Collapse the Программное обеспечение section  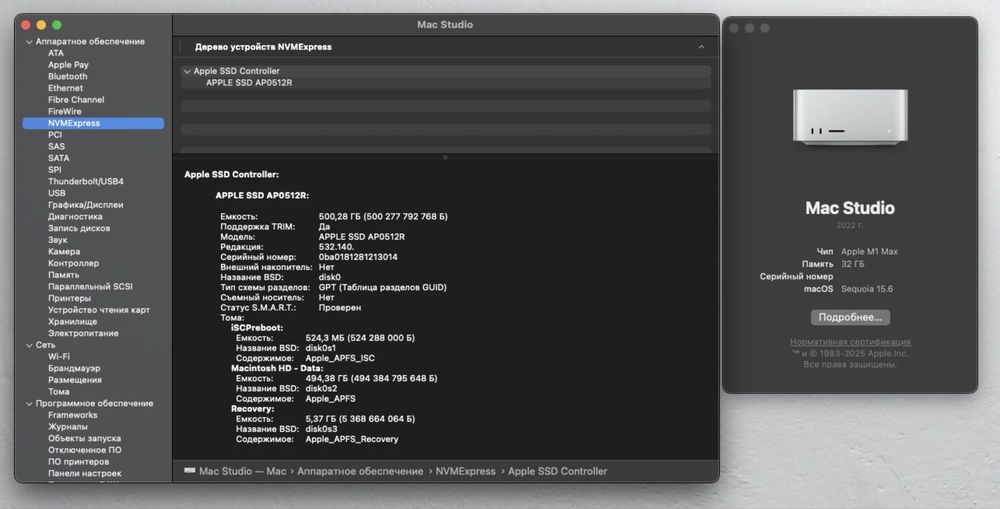tap(29, 404)
